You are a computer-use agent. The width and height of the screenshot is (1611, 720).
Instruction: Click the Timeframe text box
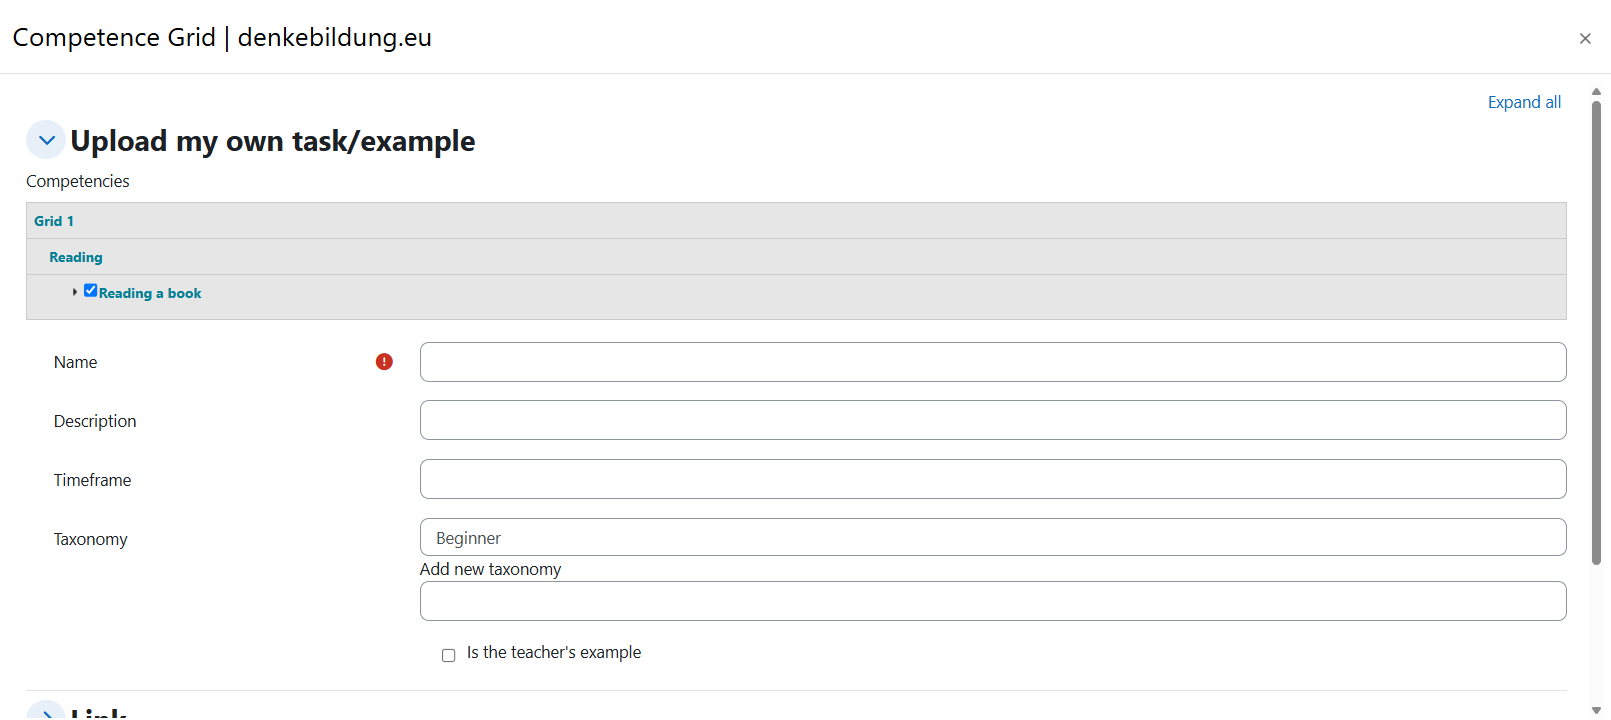[x=992, y=479]
